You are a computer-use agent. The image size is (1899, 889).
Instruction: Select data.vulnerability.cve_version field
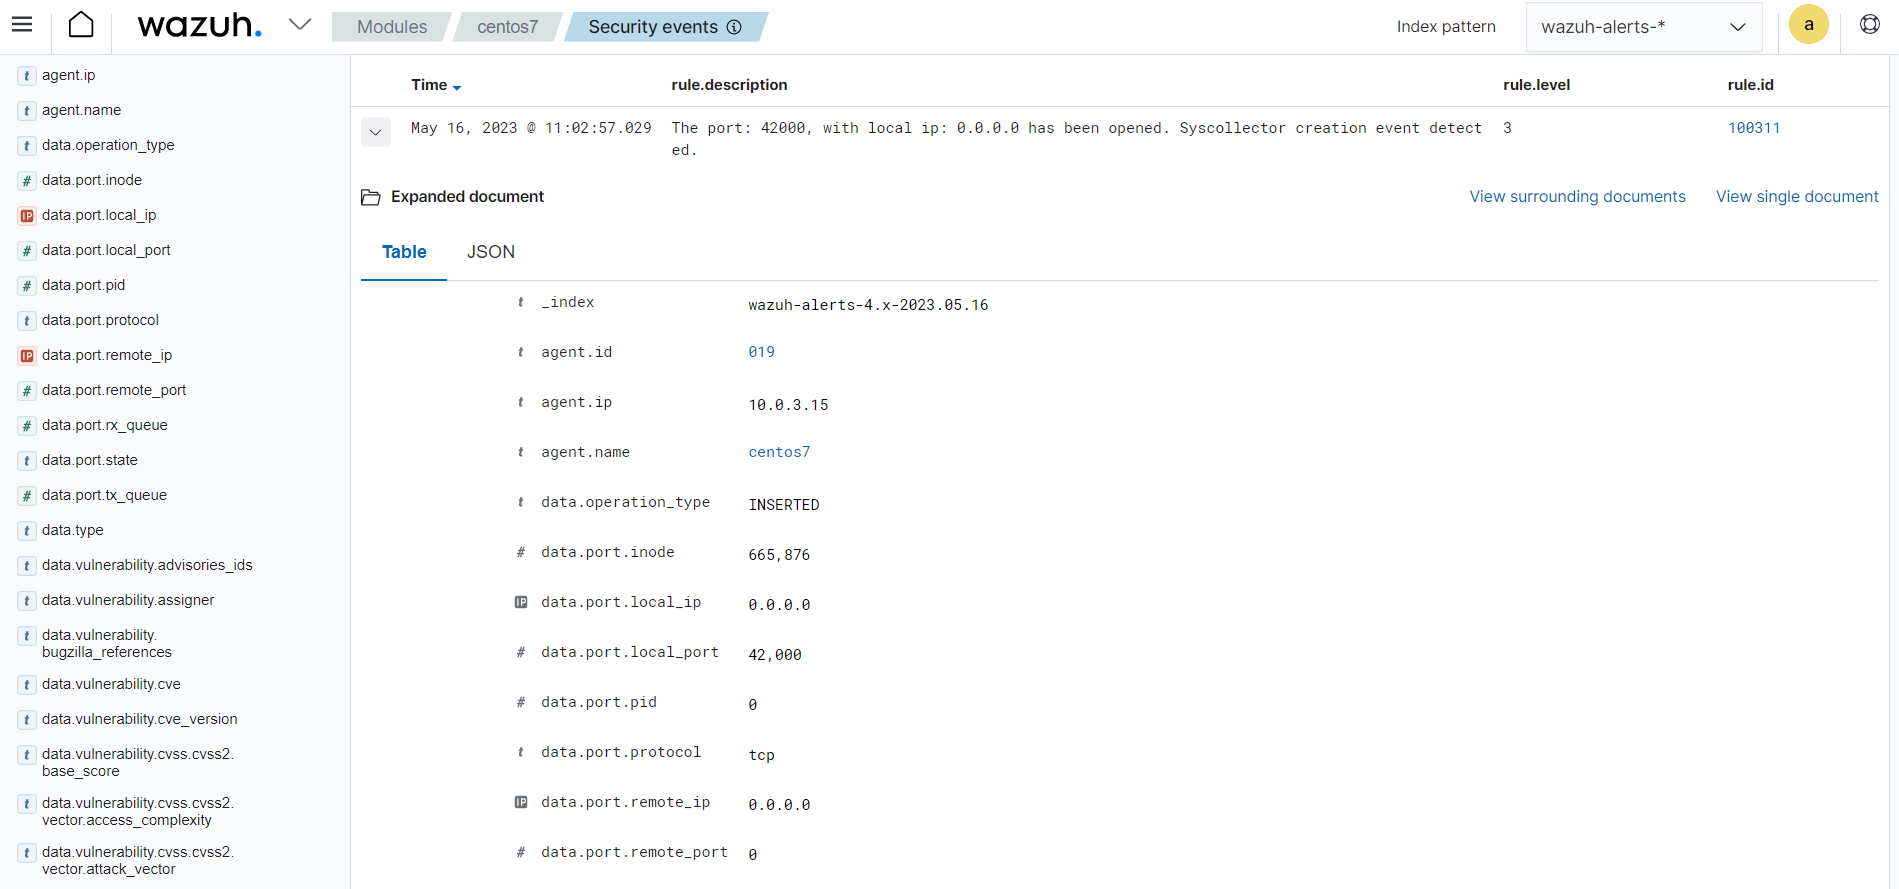(140, 719)
